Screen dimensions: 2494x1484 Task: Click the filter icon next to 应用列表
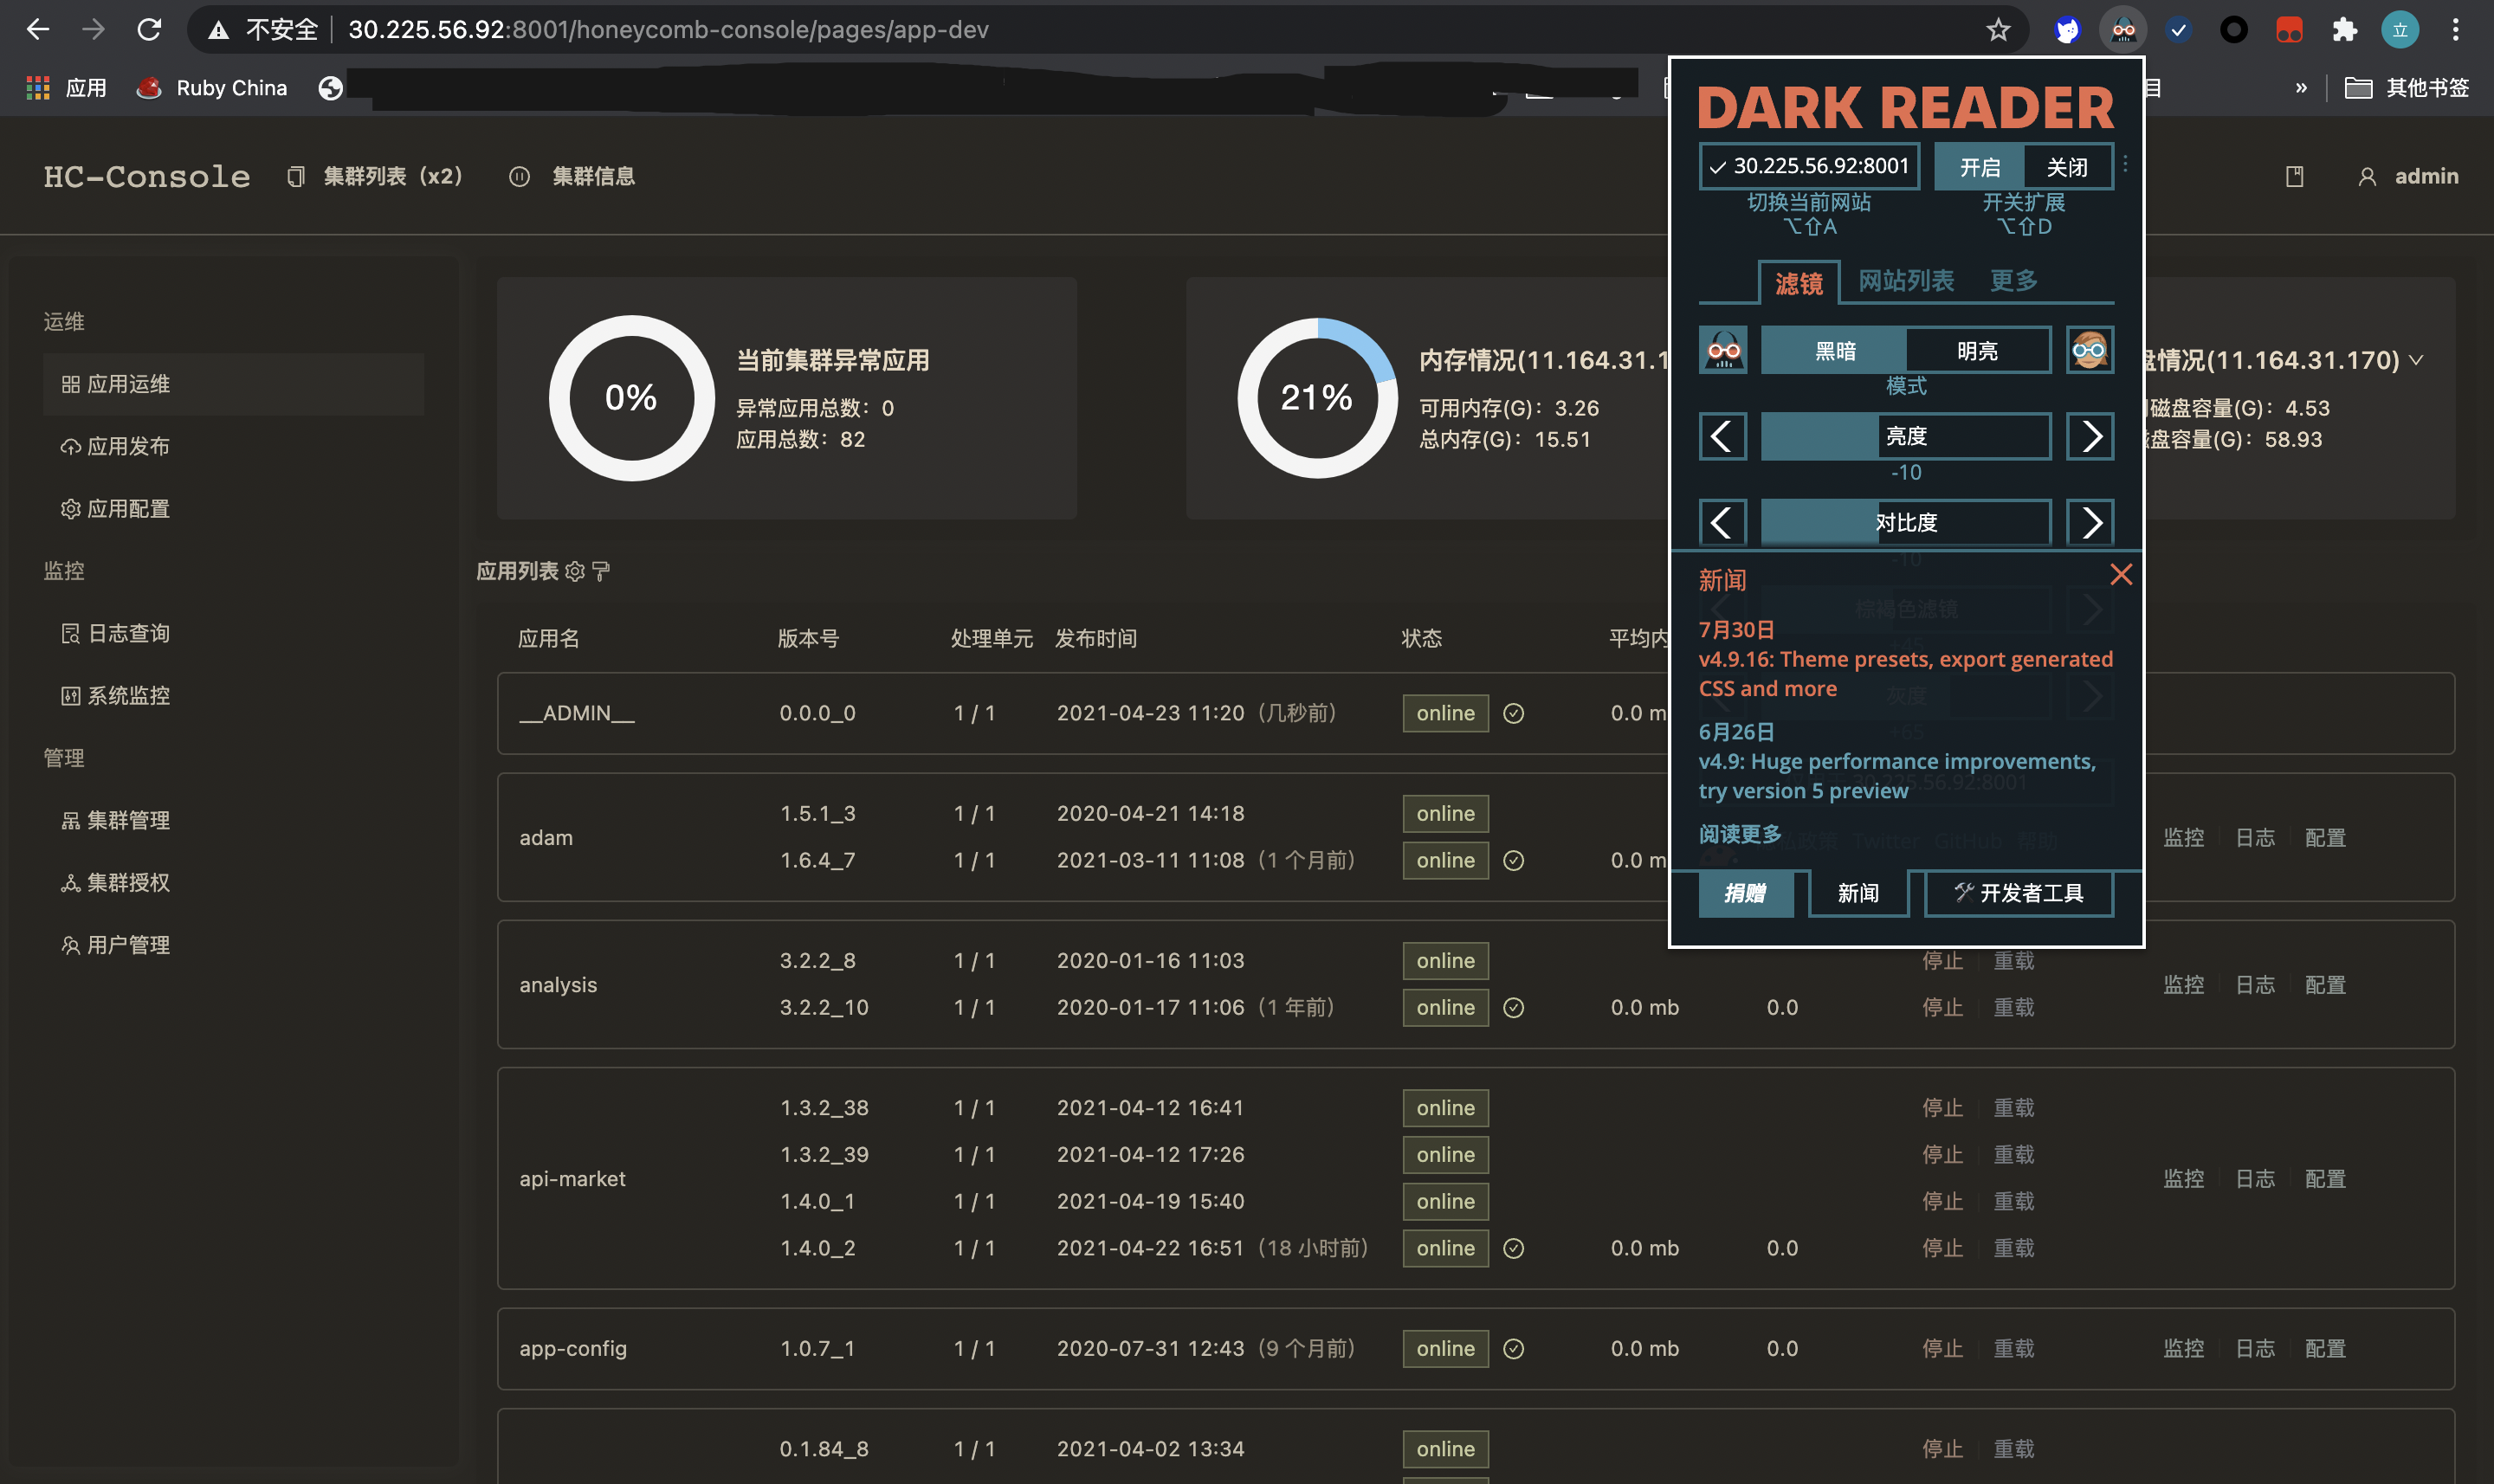click(x=601, y=571)
